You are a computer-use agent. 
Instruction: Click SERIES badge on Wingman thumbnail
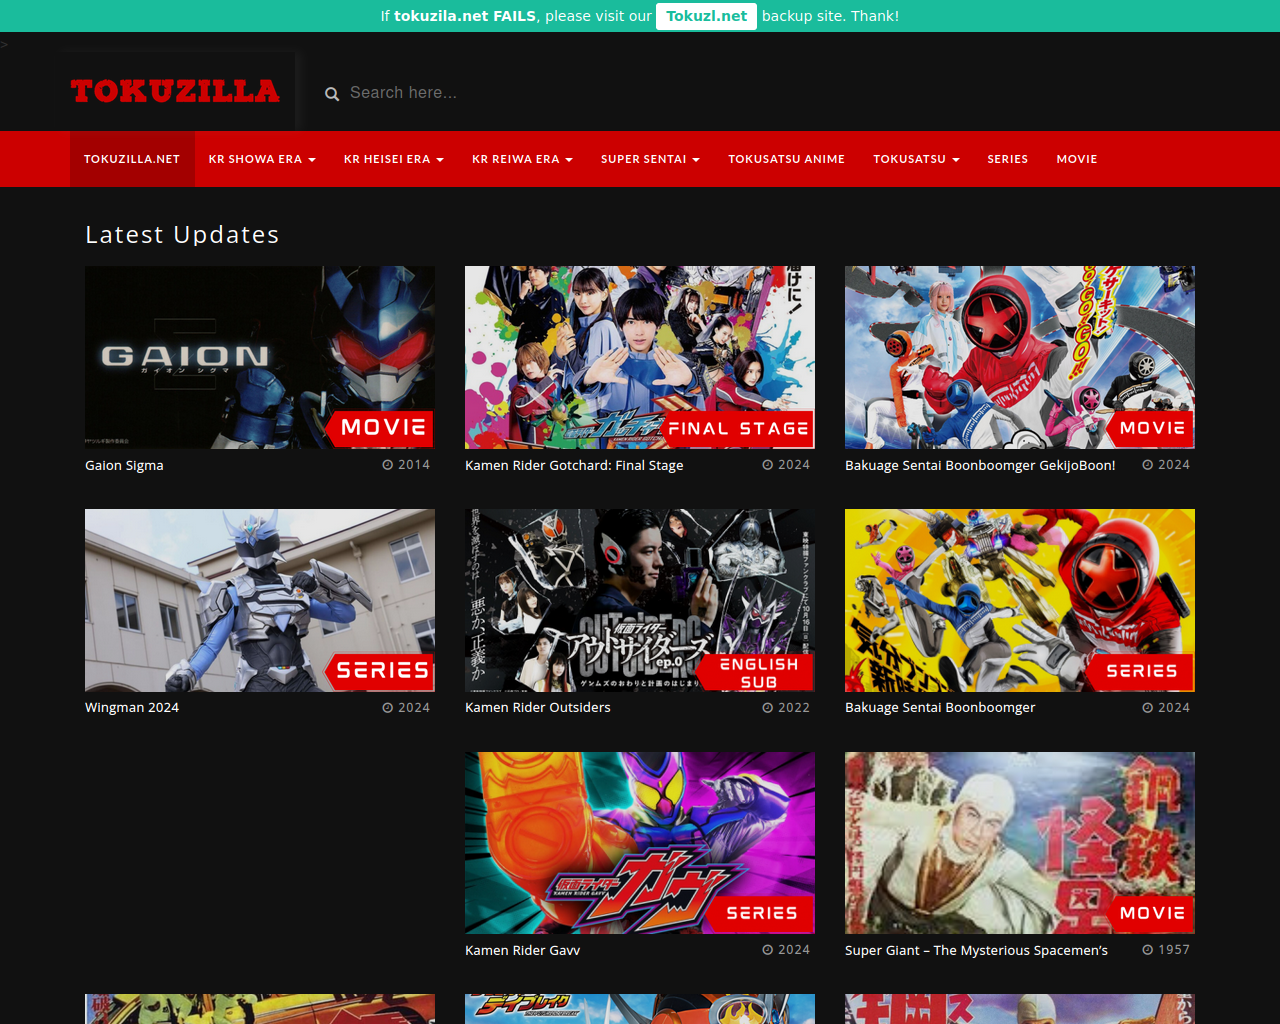coord(380,671)
